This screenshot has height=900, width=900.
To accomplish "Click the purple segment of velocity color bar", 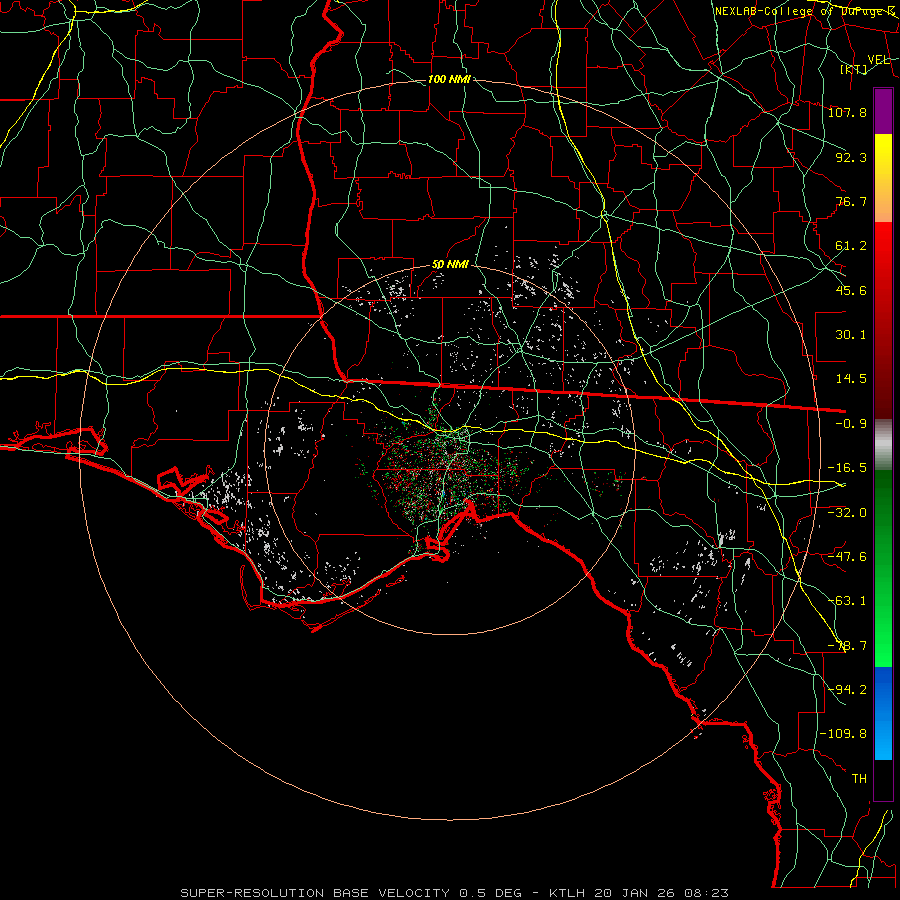I will pyautogui.click(x=883, y=111).
